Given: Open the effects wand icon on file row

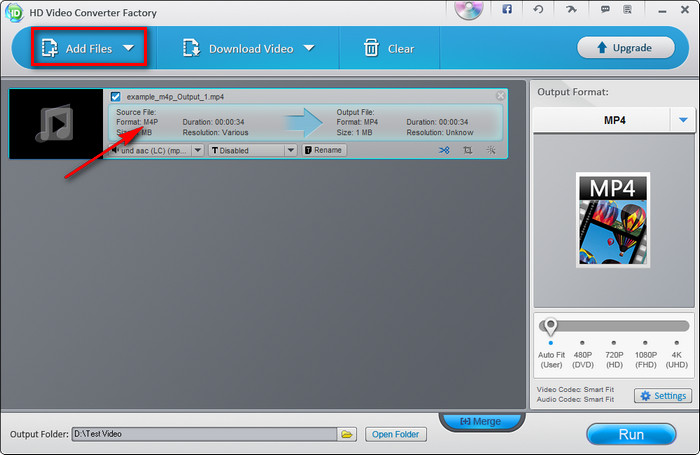Looking at the screenshot, I should click(x=491, y=150).
